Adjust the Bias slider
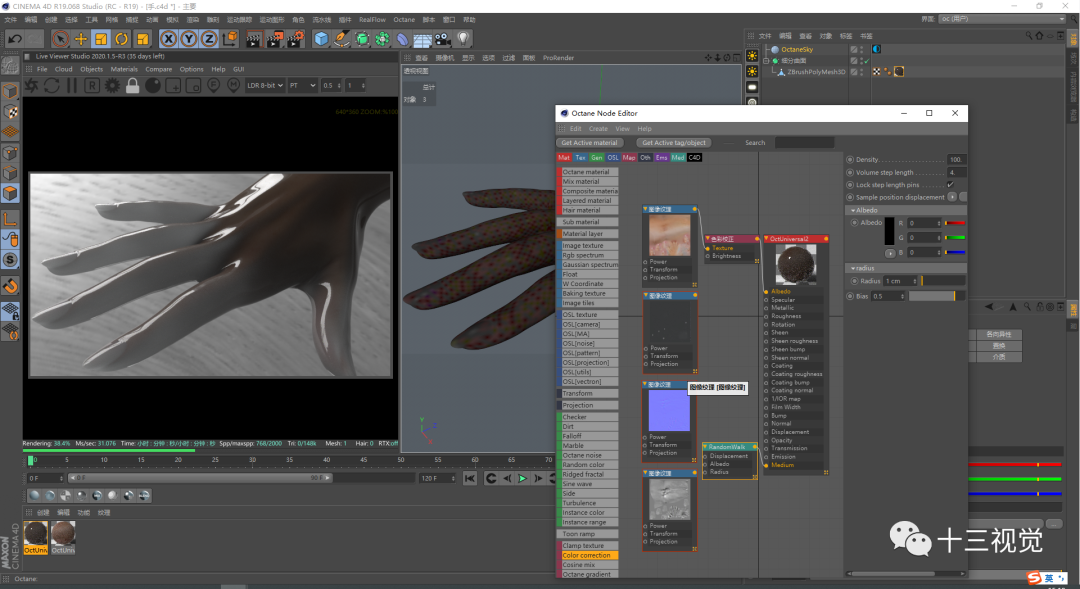Image resolution: width=1080 pixels, height=589 pixels. tap(937, 296)
